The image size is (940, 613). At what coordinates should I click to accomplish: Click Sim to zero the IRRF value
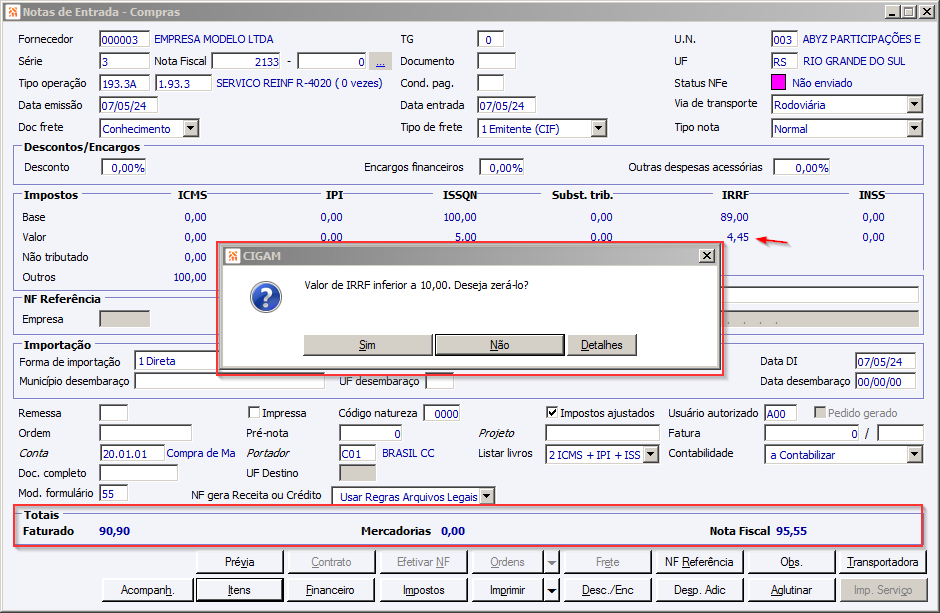(x=367, y=345)
